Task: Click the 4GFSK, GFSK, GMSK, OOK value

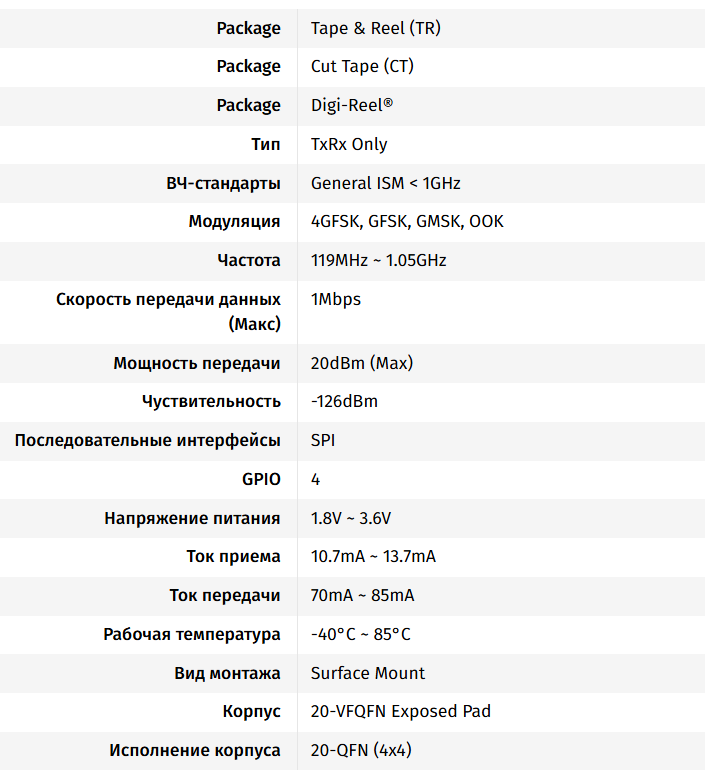Action: point(407,221)
